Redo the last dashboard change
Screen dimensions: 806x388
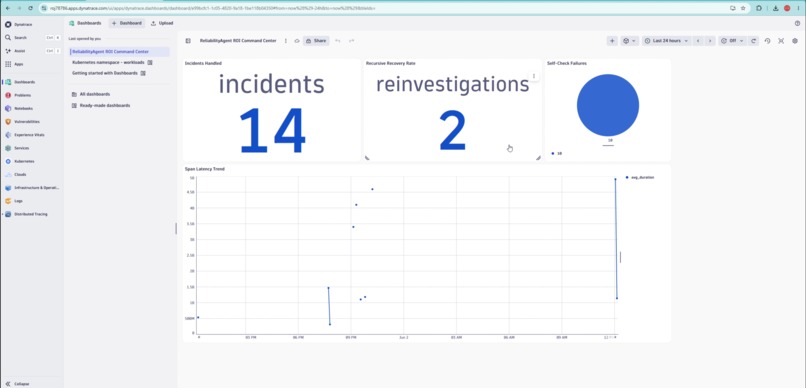click(x=352, y=41)
